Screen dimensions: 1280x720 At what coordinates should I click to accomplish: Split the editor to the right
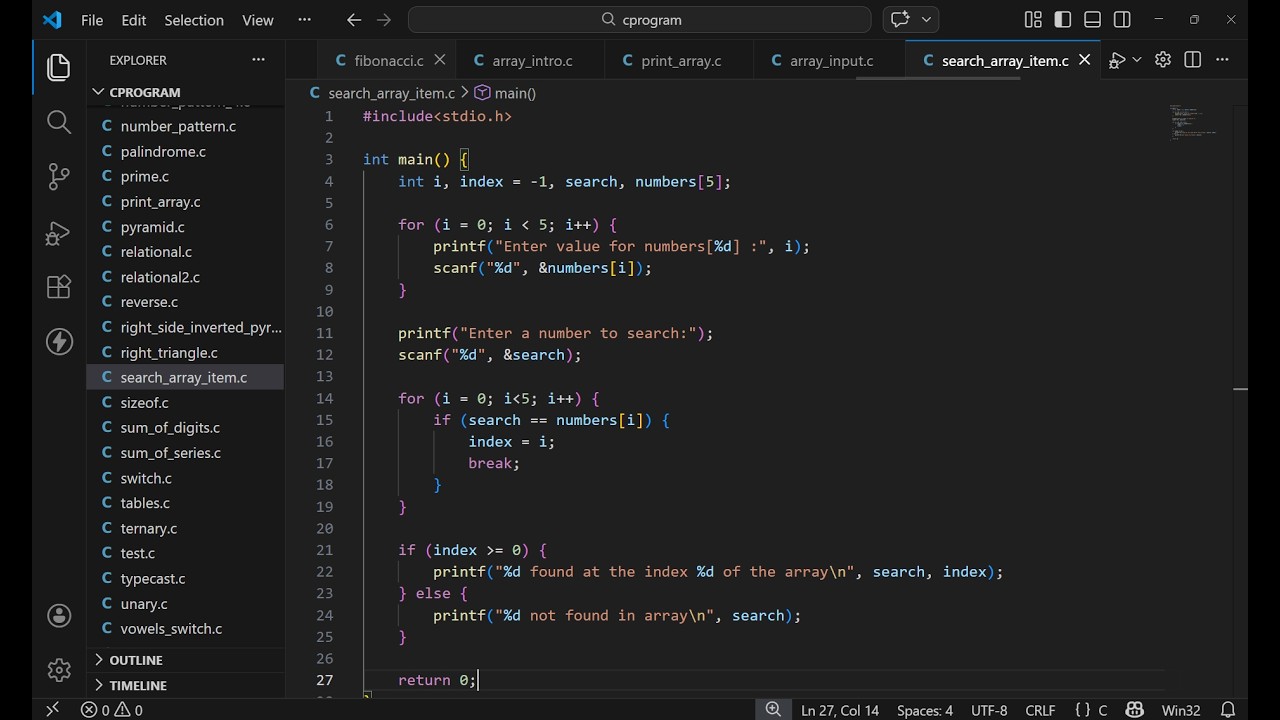coord(1192,60)
